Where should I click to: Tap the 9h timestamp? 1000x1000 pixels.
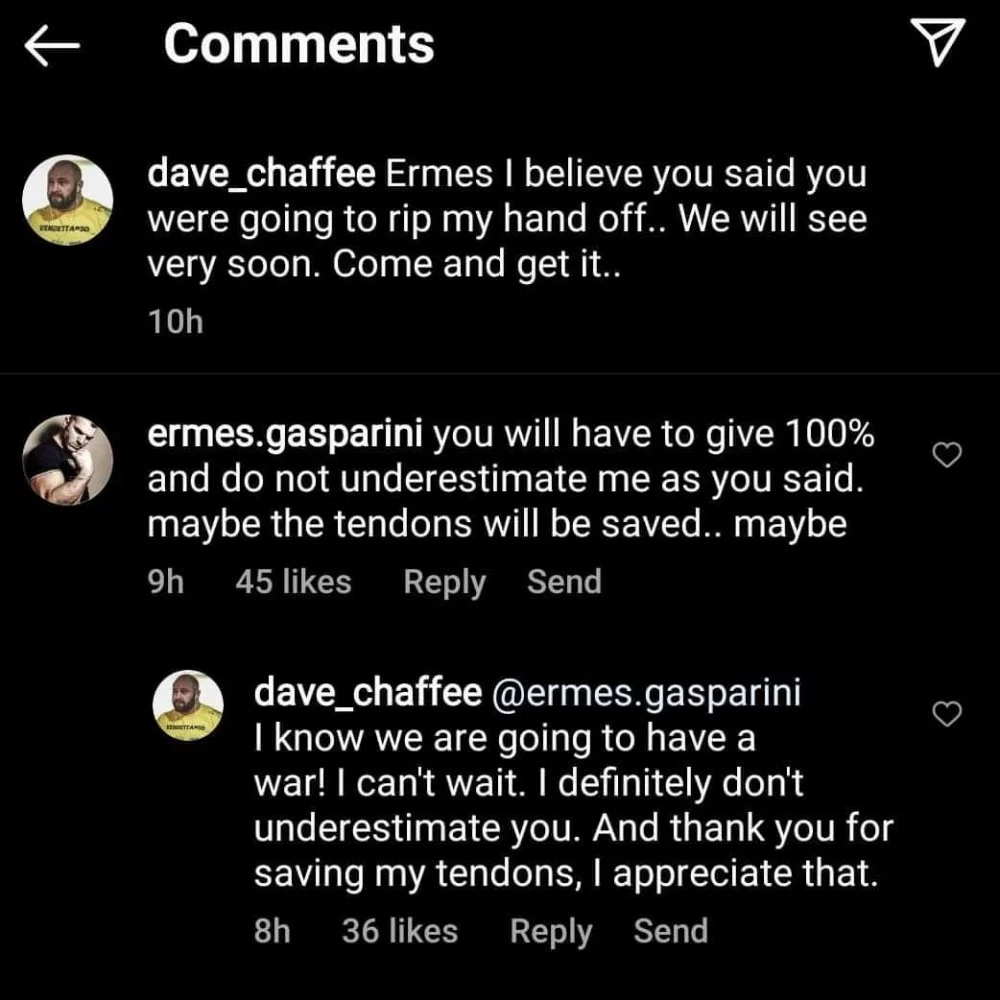tap(166, 582)
